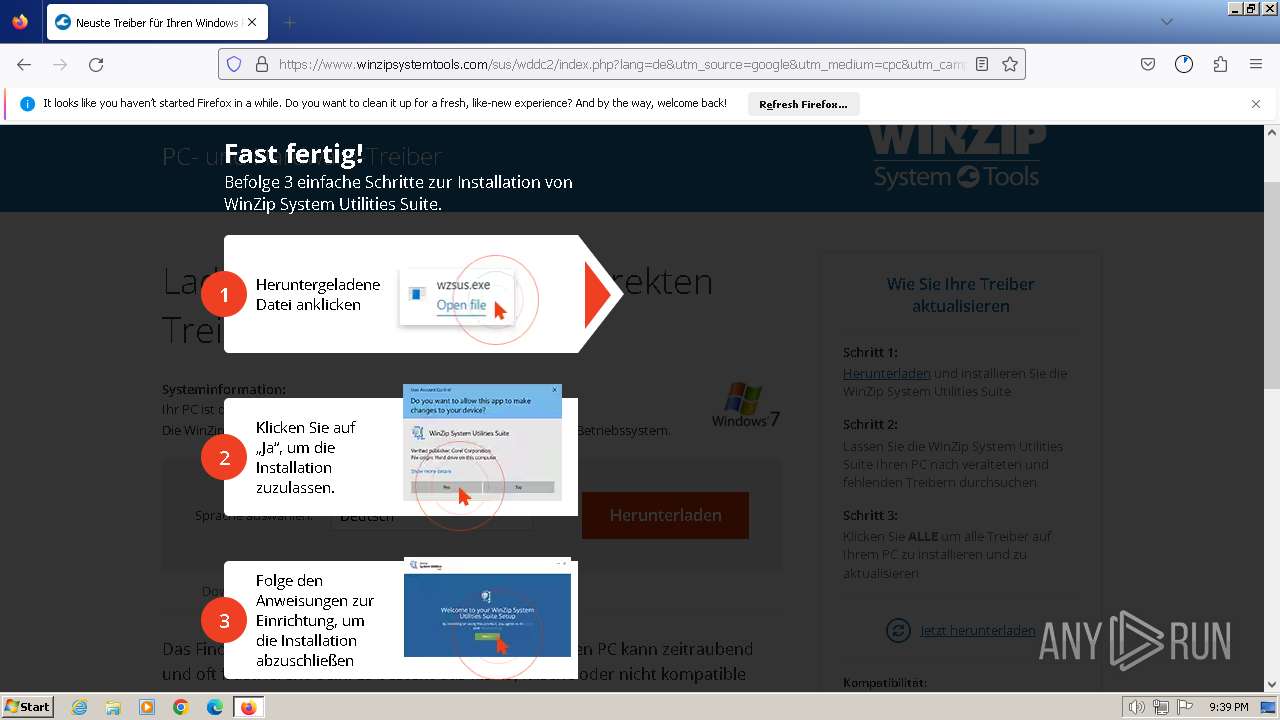Open the extensions puzzle icon

pos(1220,64)
